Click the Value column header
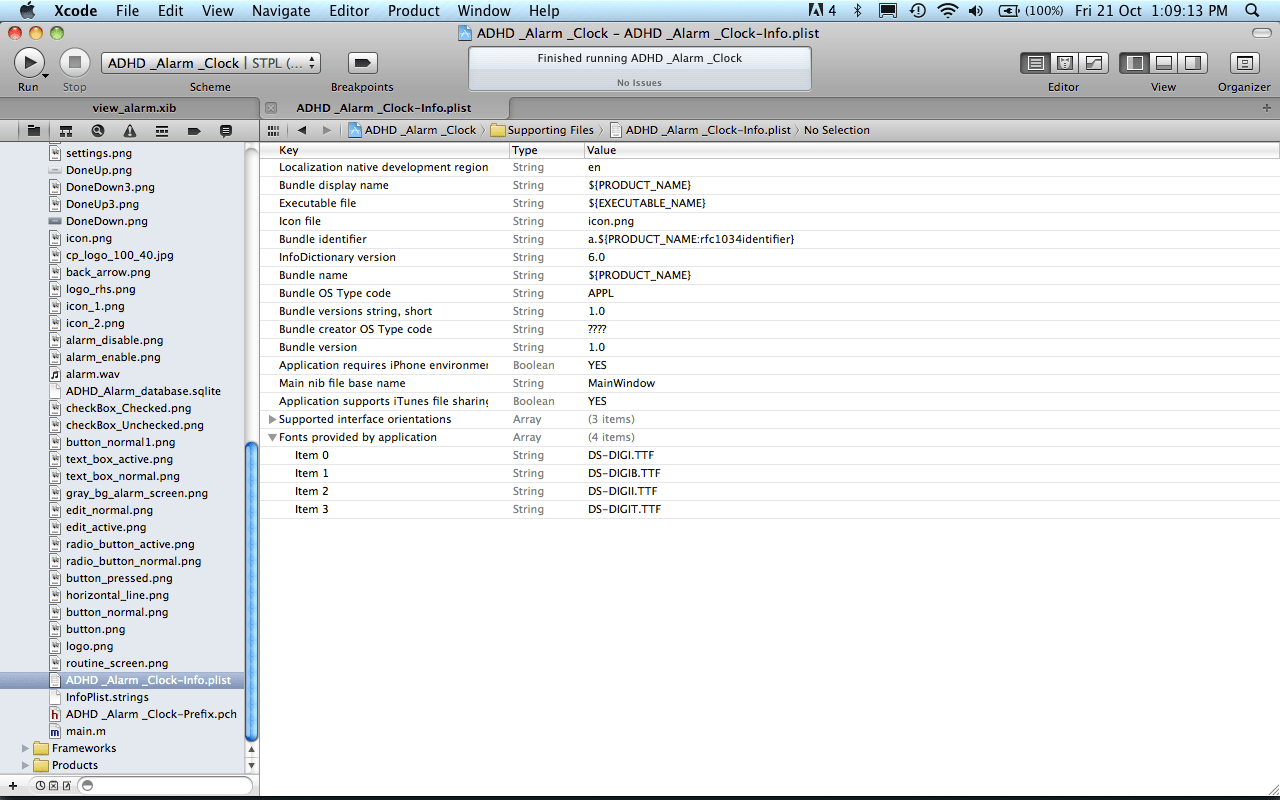This screenshot has height=800, width=1280. click(x=932, y=150)
